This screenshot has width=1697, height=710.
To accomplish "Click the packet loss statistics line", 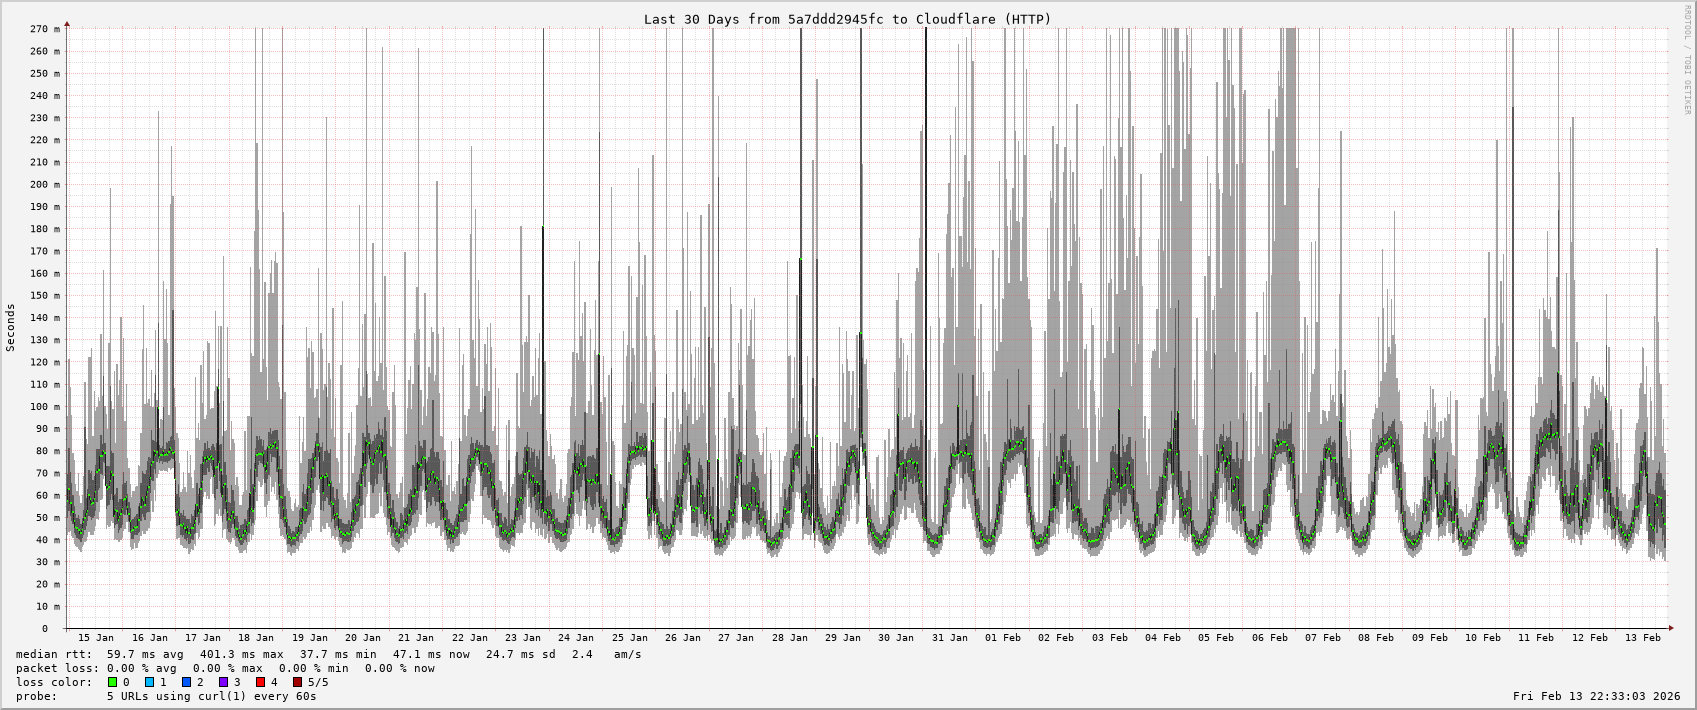I will click(225, 668).
